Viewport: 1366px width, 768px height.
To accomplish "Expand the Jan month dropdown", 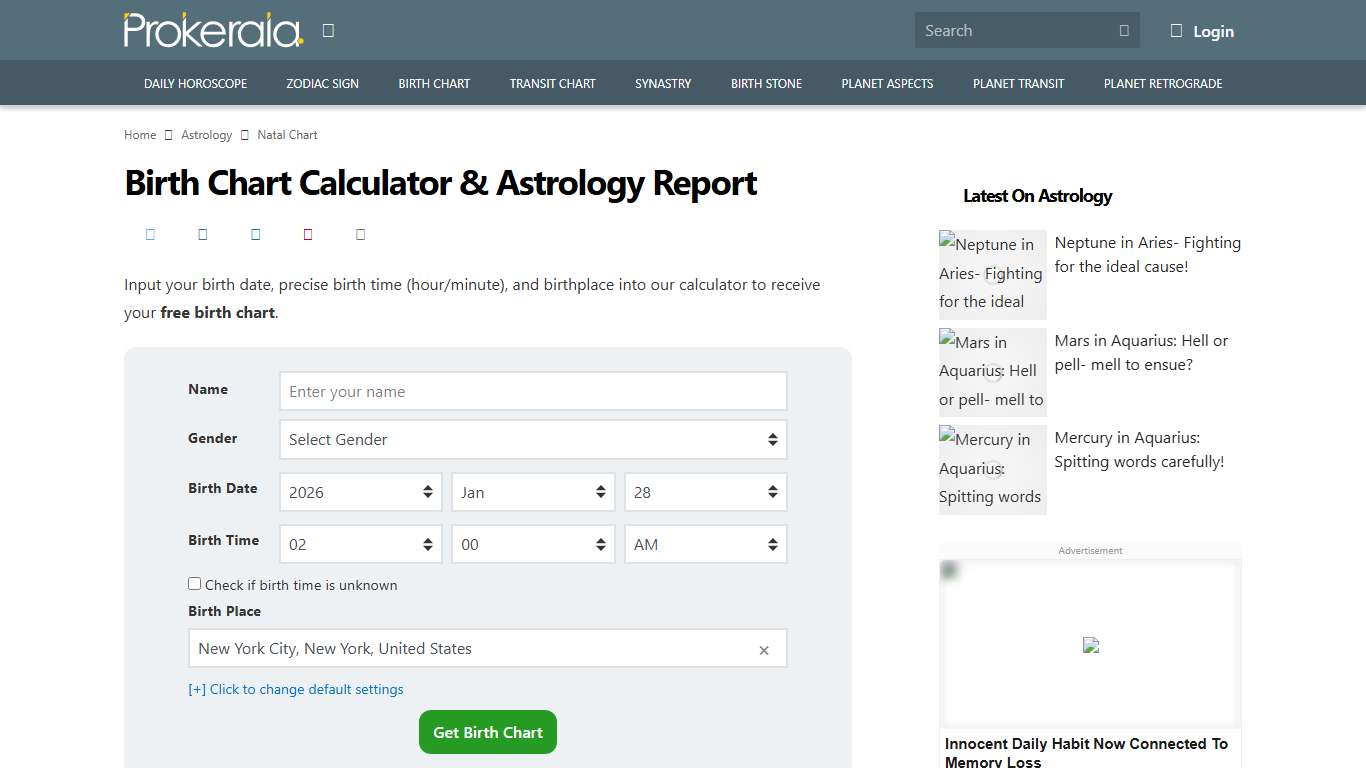I will coord(533,491).
